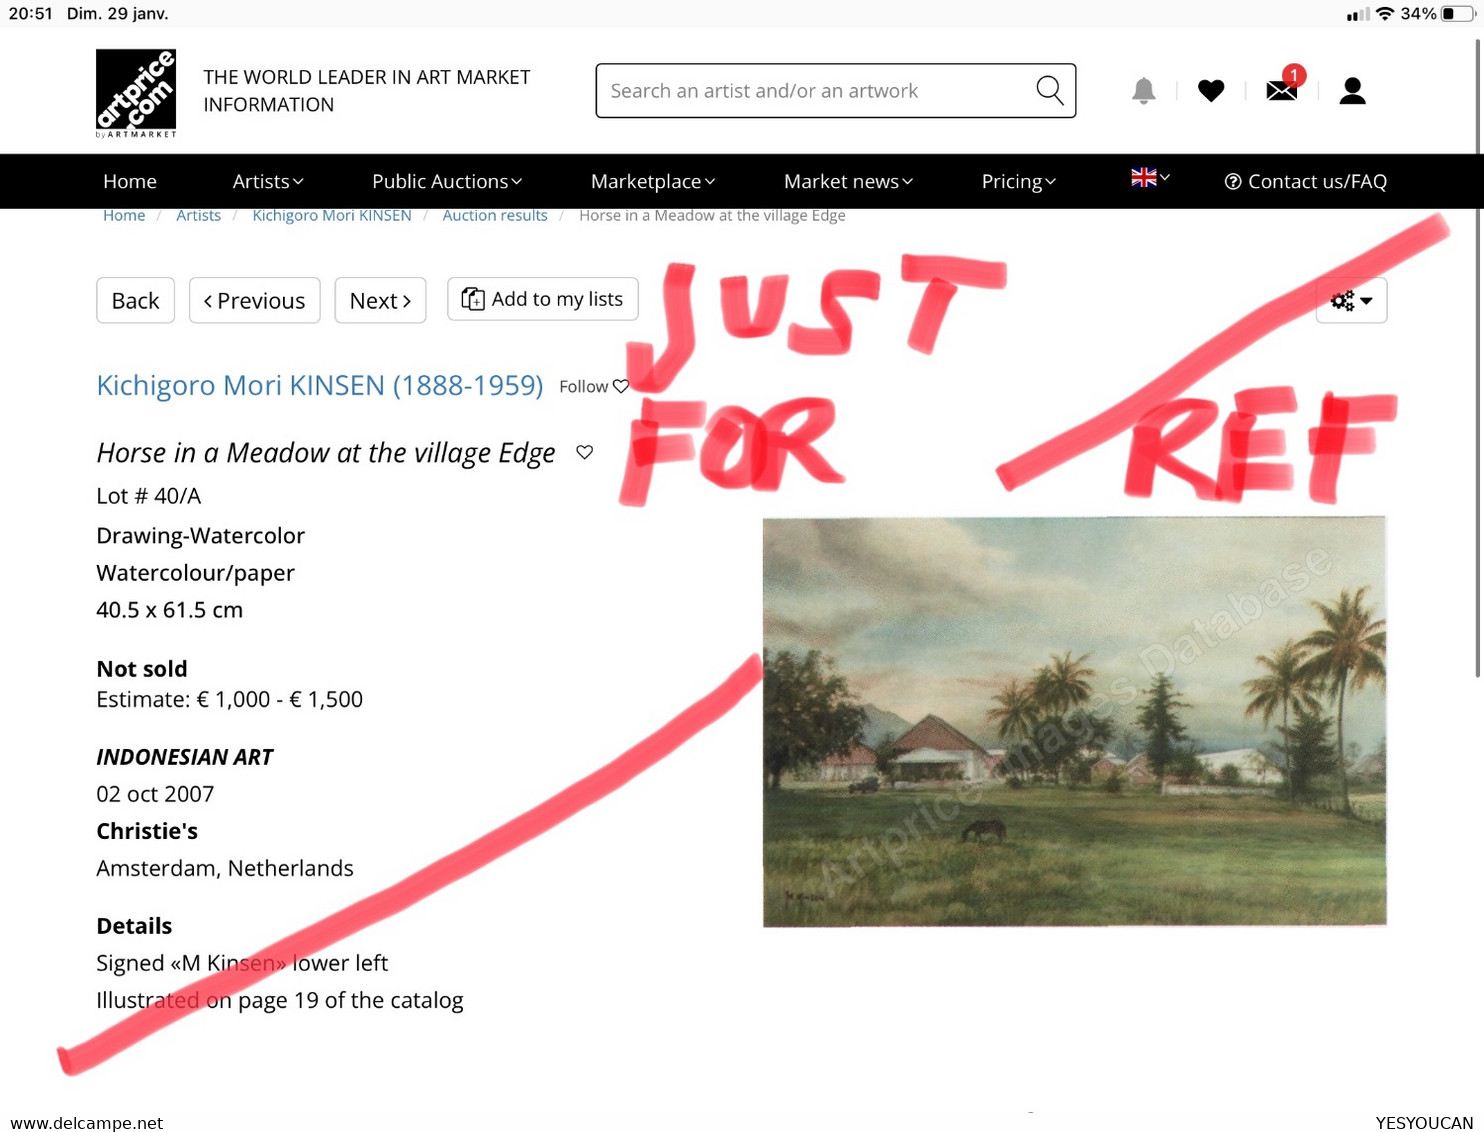Select dimensions '40.5 x 61.5 cm' text
Image resolution: width=1484 pixels, height=1132 pixels.
coord(169,610)
